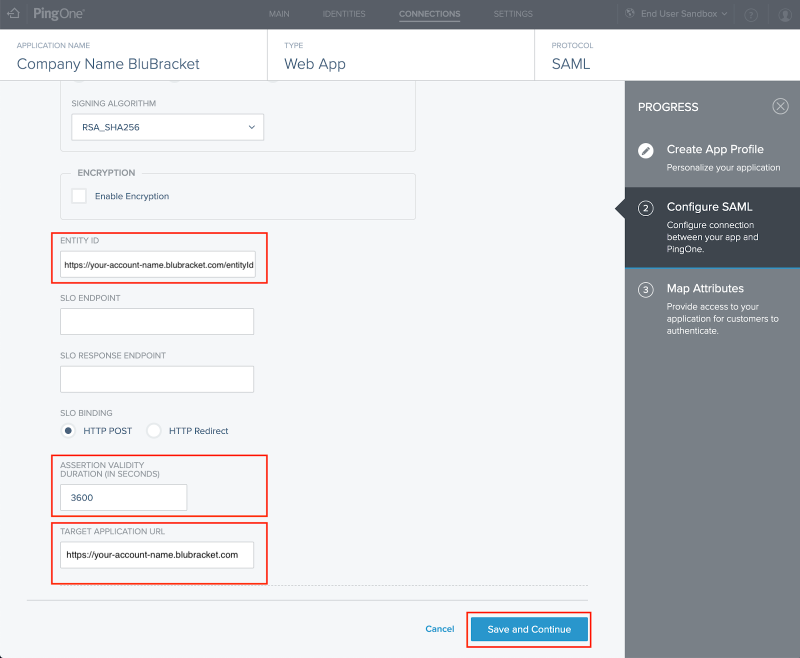The width and height of the screenshot is (800, 658).
Task: Select the HTTP POST radio button
Action: click(68, 431)
